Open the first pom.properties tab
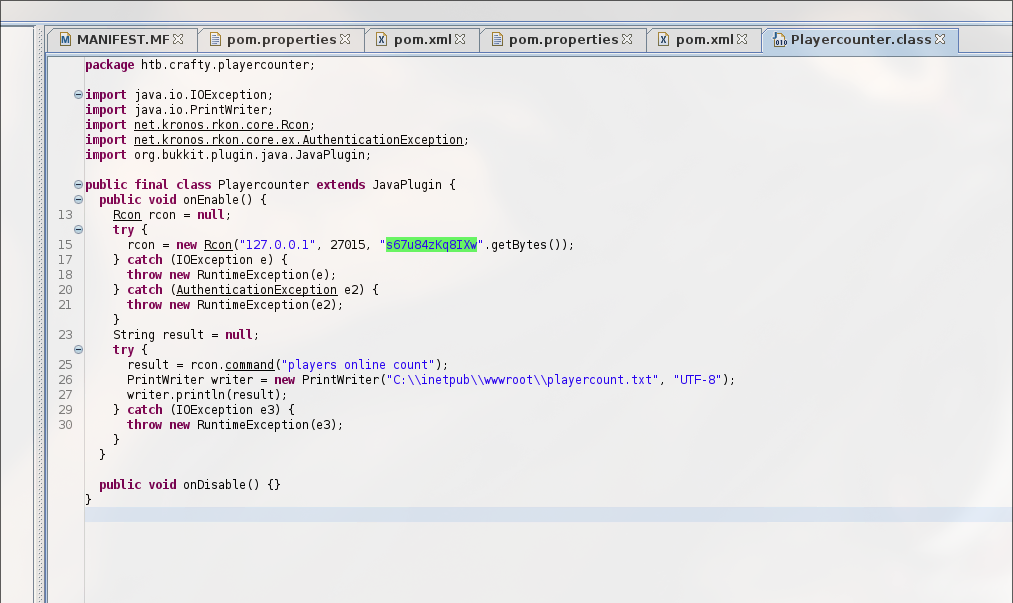 282,40
